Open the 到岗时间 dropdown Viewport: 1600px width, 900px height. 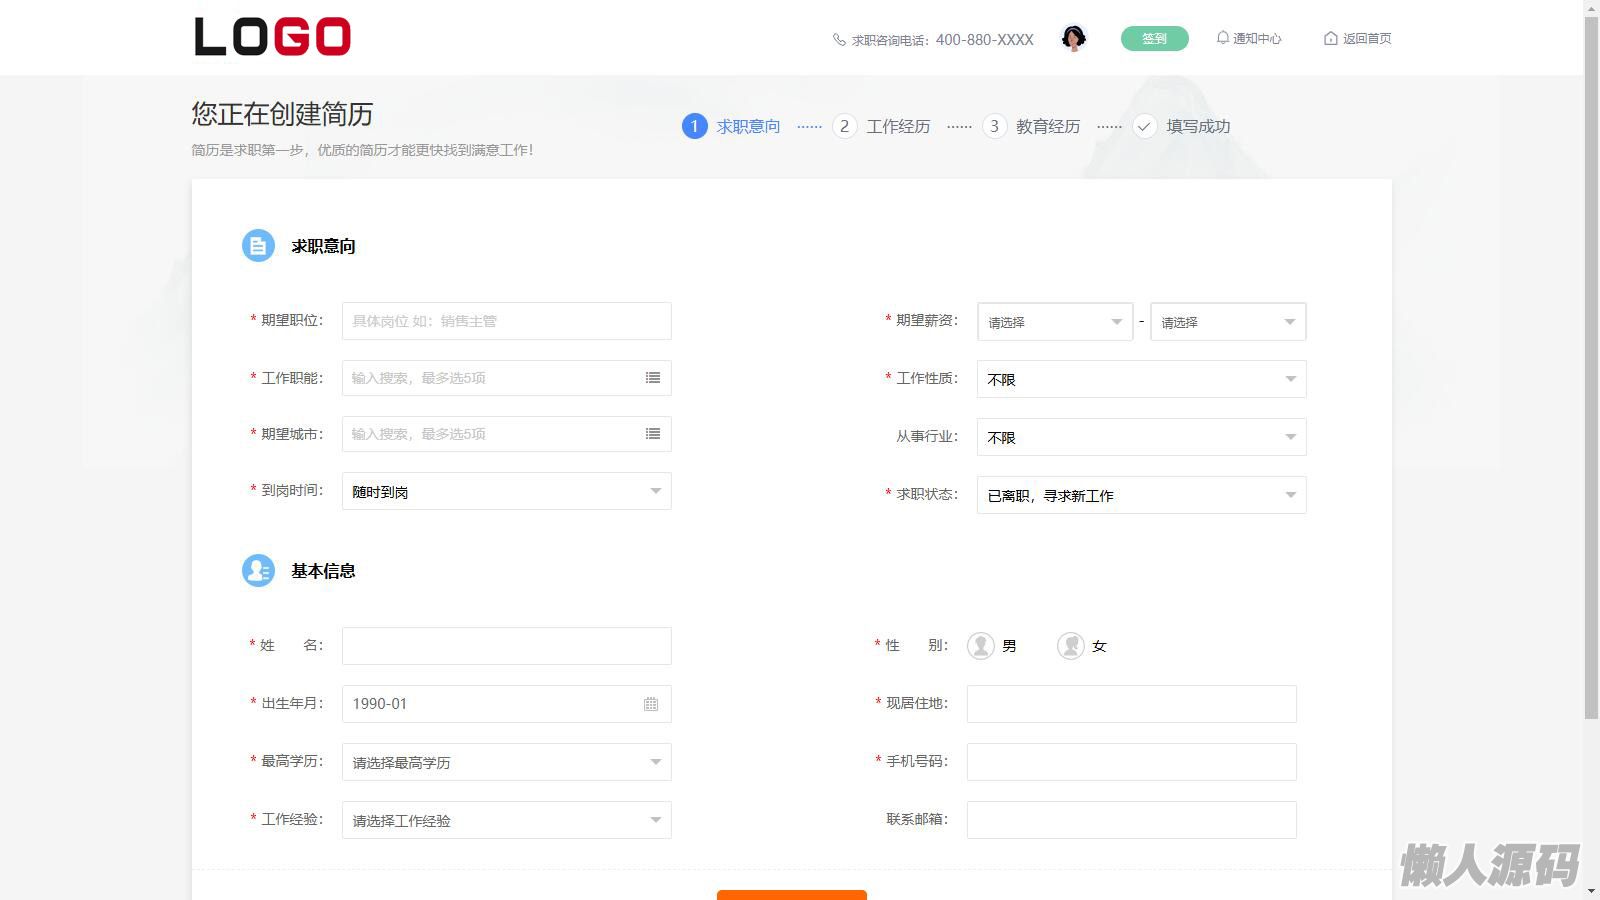pos(506,491)
